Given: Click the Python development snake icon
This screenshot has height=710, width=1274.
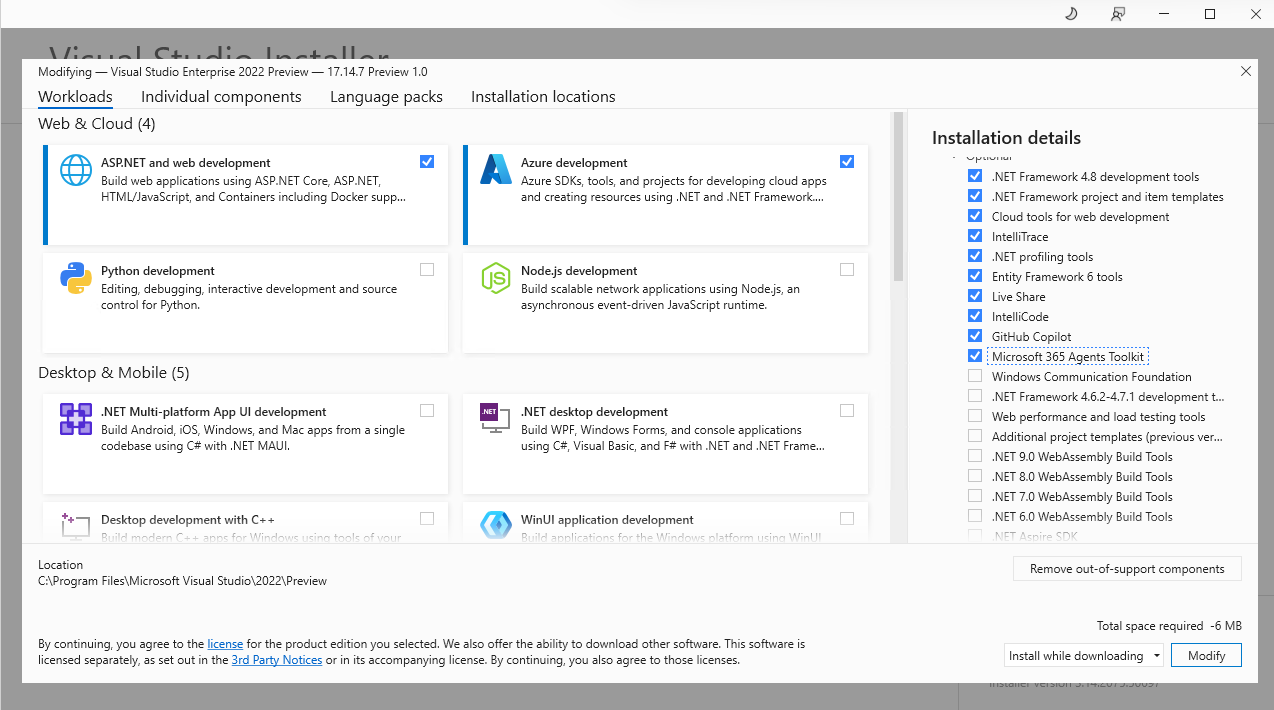Looking at the screenshot, I should click(76, 278).
